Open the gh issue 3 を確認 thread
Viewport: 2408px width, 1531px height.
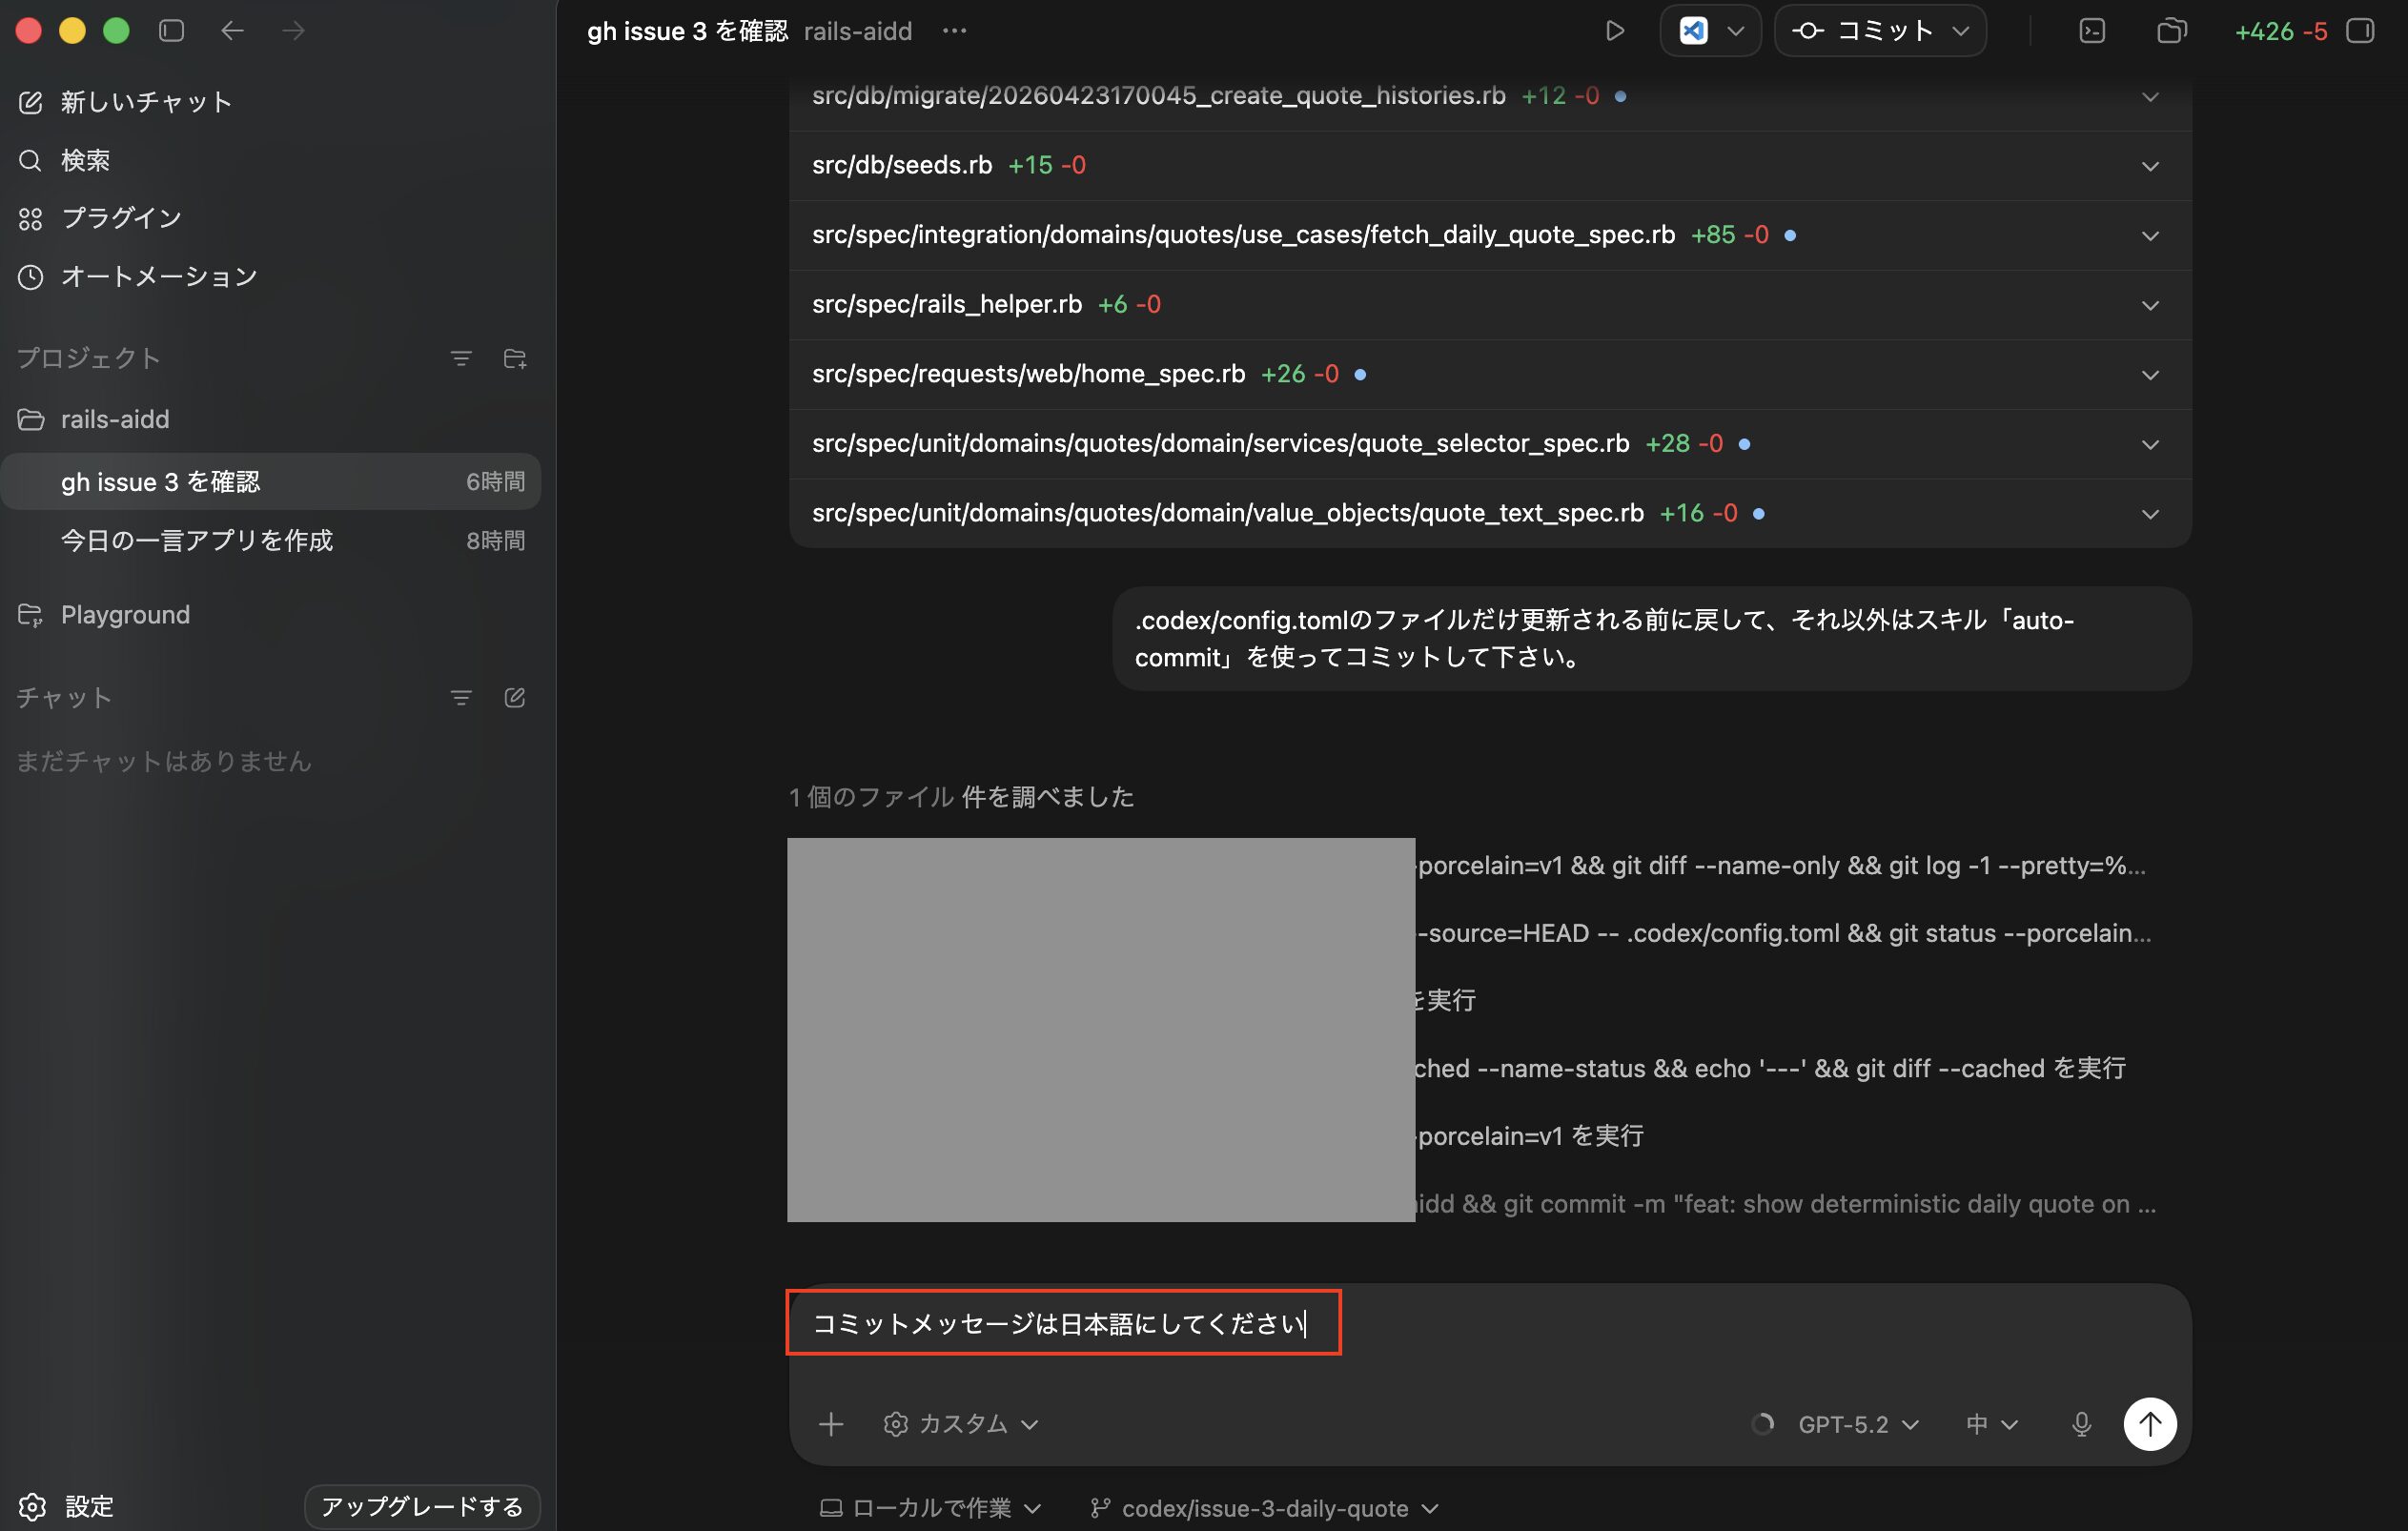point(270,481)
